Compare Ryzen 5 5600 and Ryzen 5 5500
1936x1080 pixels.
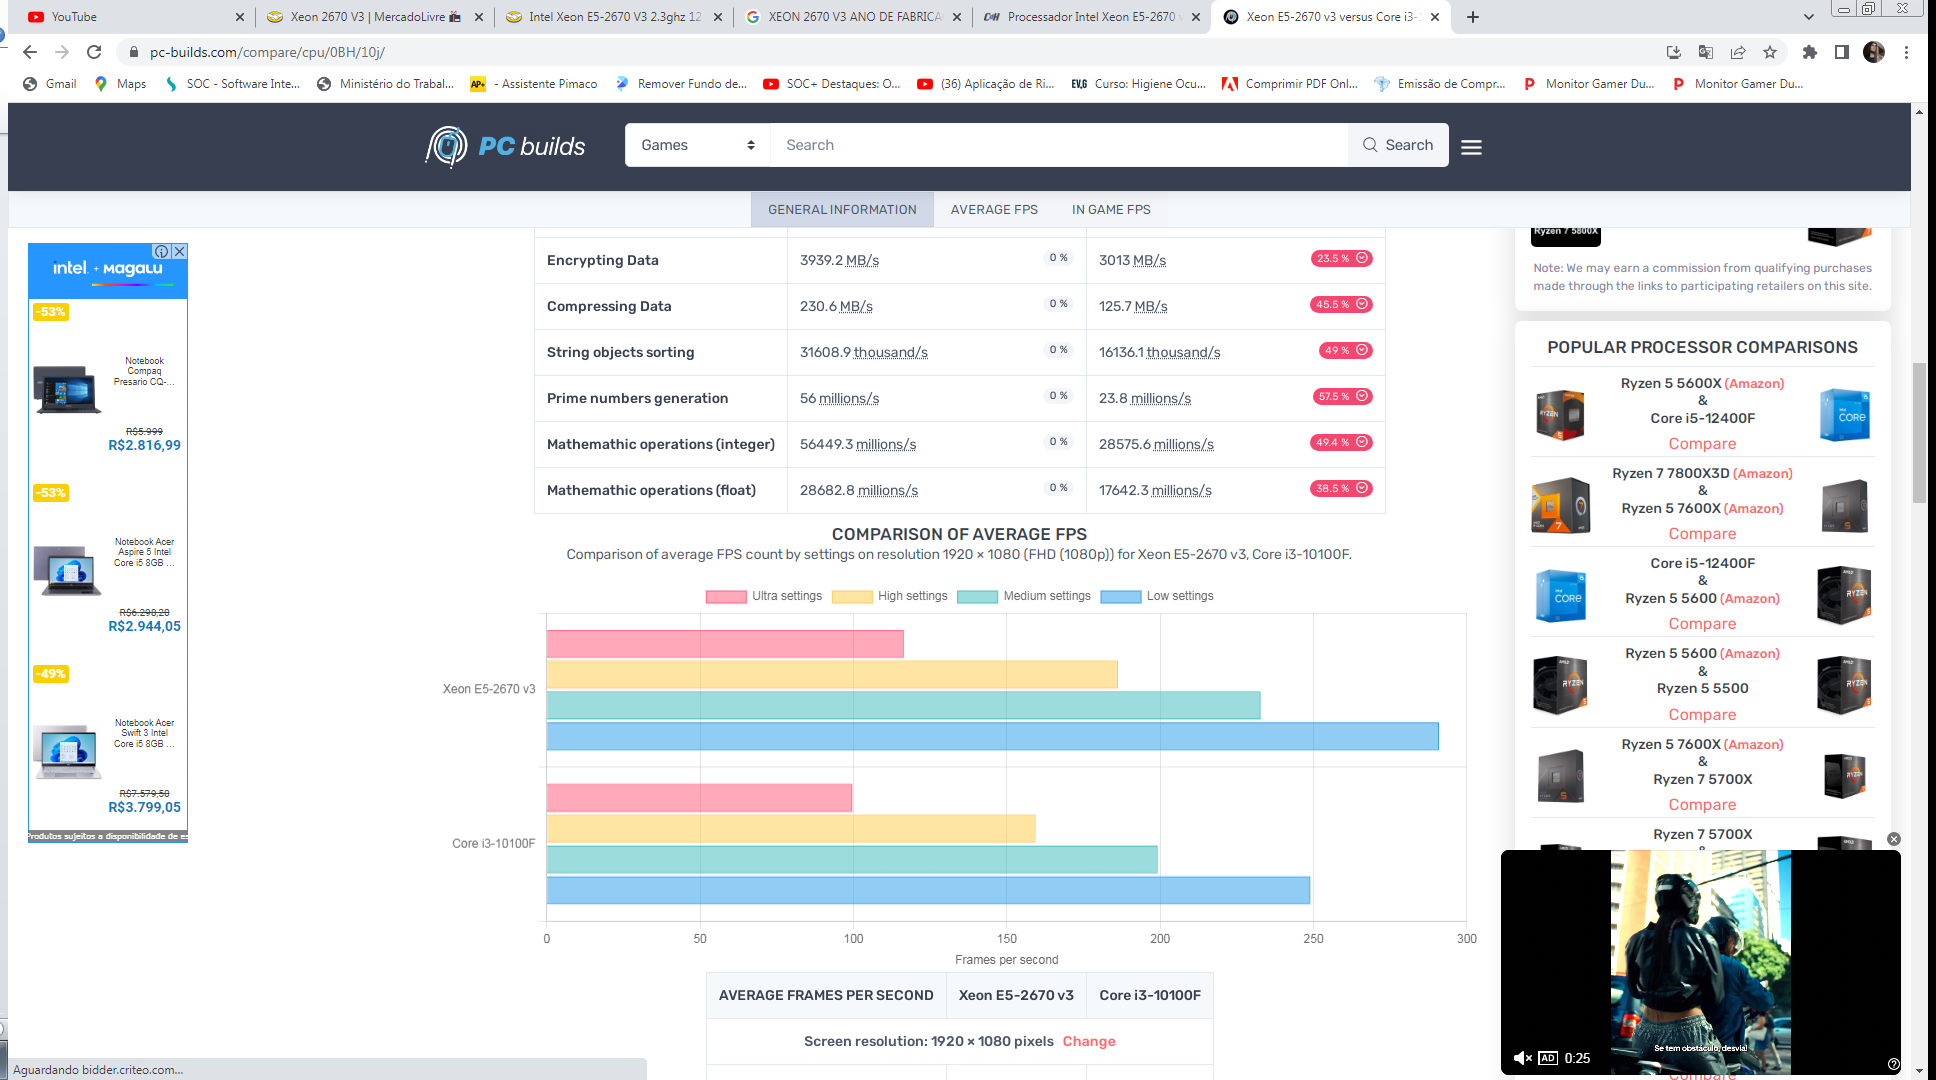pyautogui.click(x=1702, y=715)
